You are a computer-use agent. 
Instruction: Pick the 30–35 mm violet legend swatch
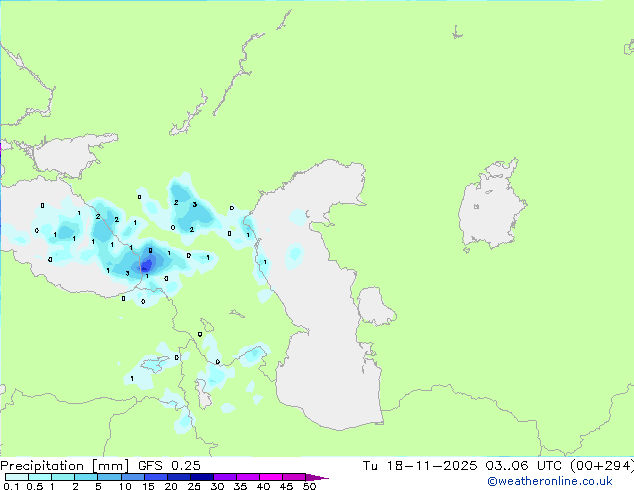click(225, 477)
